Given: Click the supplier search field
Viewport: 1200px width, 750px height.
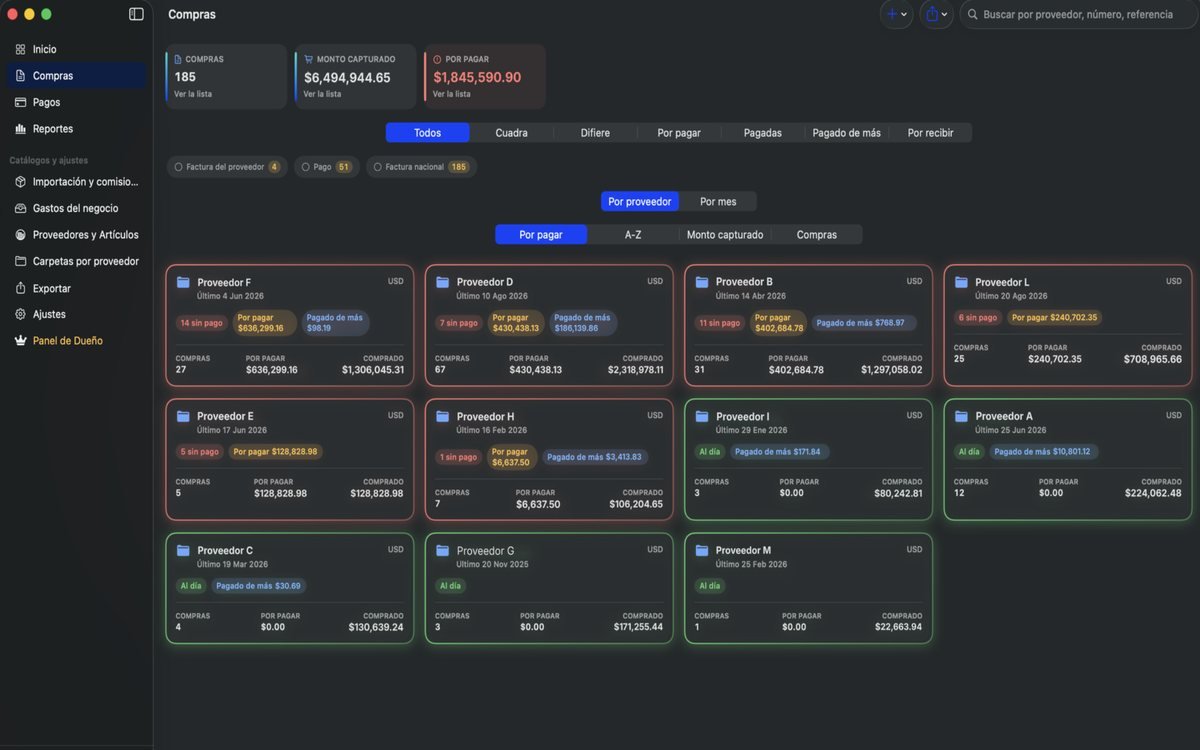Looking at the screenshot, I should tap(1079, 14).
